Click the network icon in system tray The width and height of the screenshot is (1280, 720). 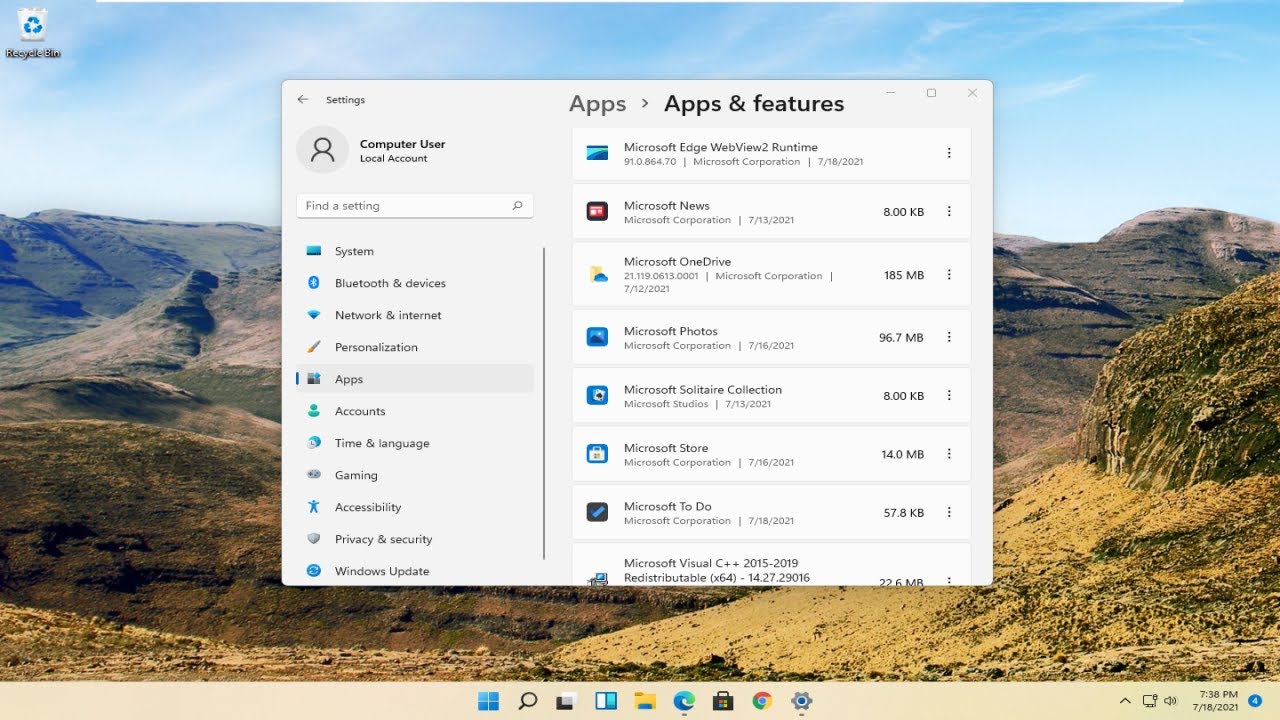coord(1150,701)
